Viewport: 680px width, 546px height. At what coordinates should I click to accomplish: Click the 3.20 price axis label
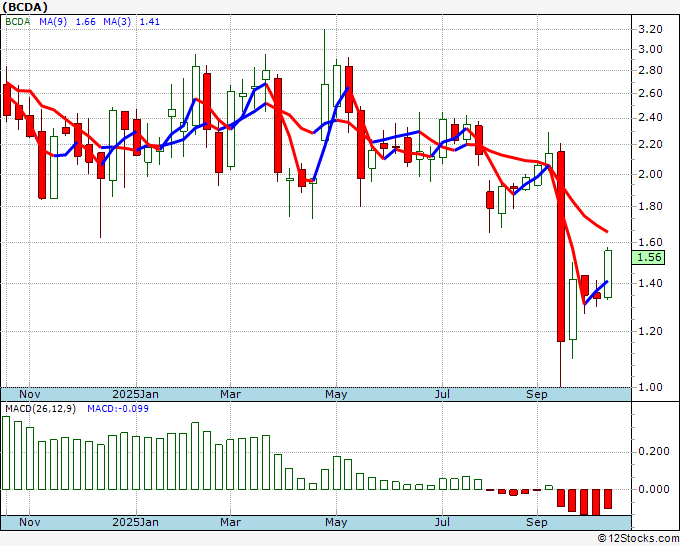pos(651,29)
